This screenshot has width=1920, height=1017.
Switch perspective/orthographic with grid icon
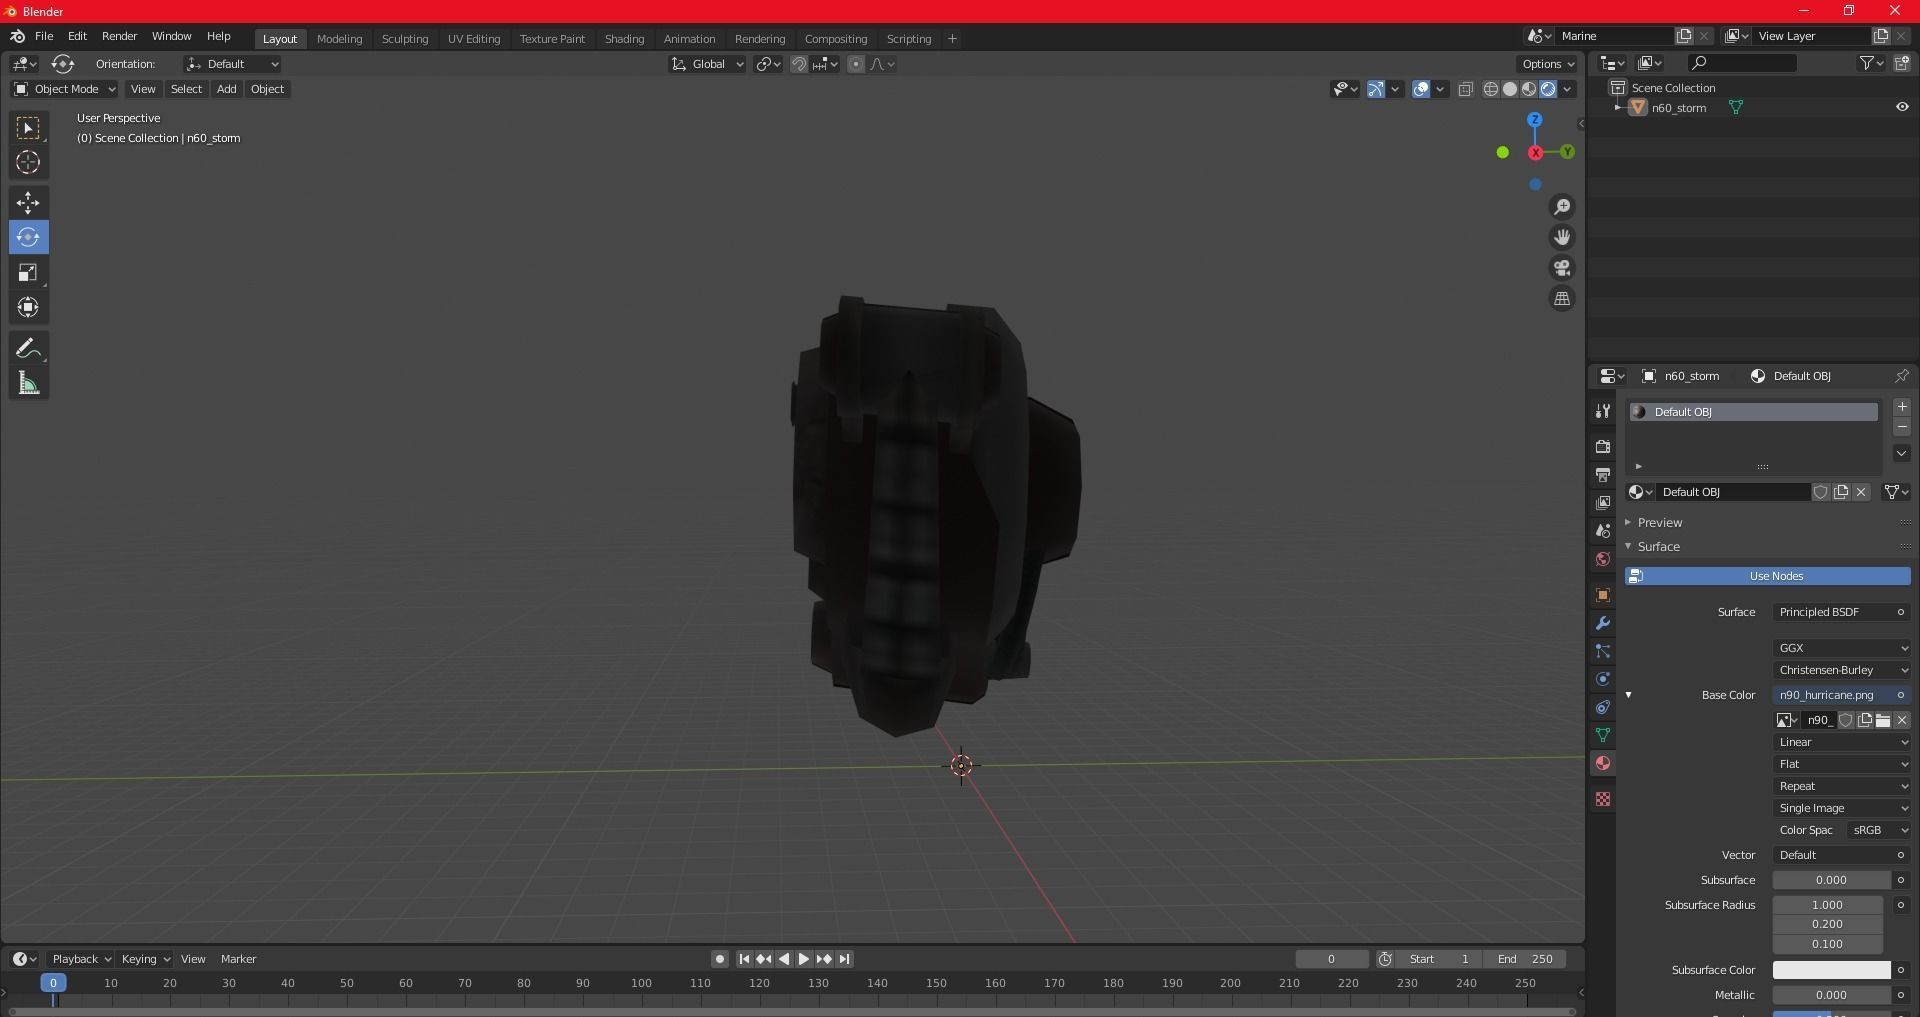(1562, 299)
